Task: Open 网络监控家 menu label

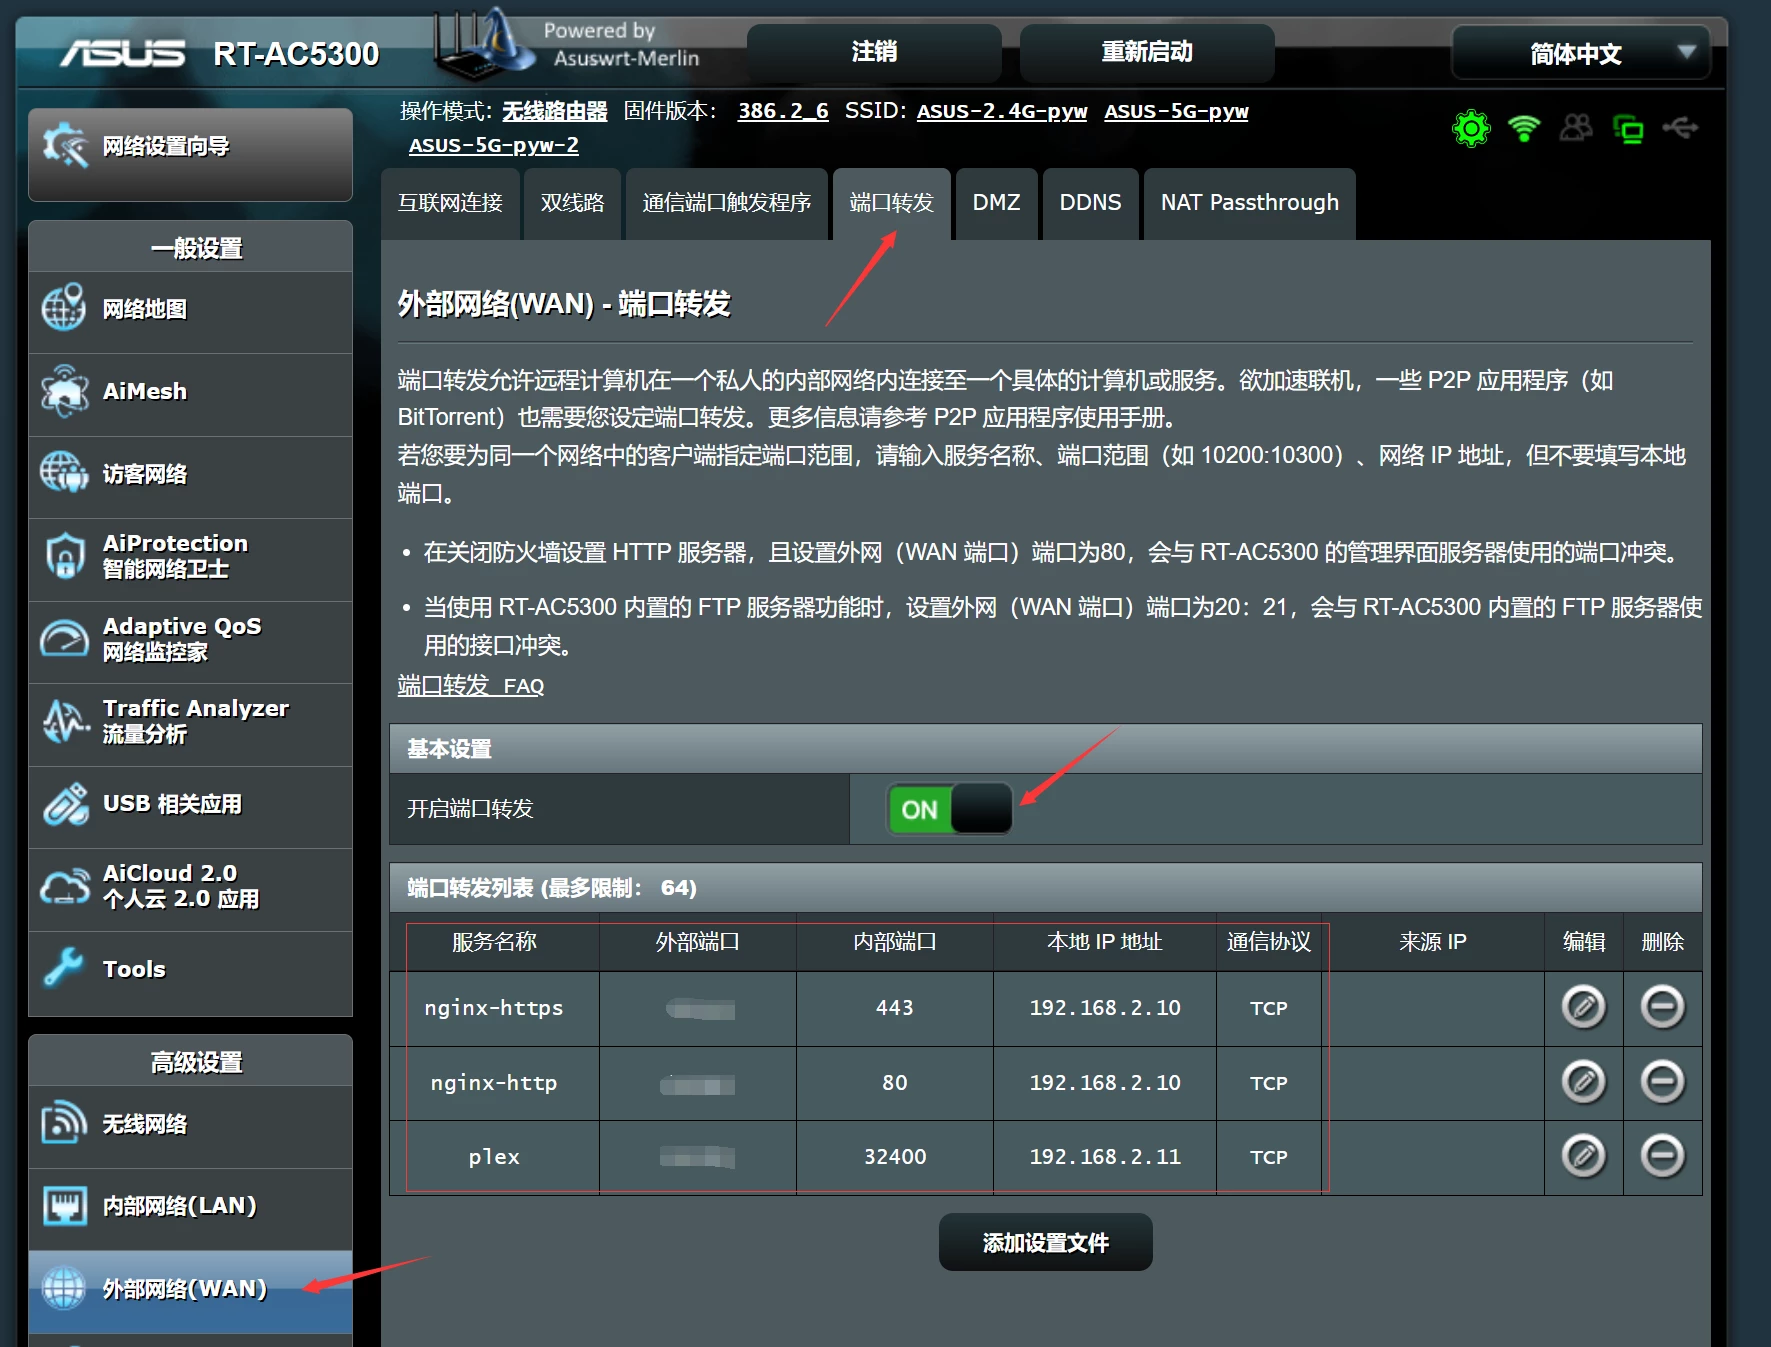Action: pos(155,652)
